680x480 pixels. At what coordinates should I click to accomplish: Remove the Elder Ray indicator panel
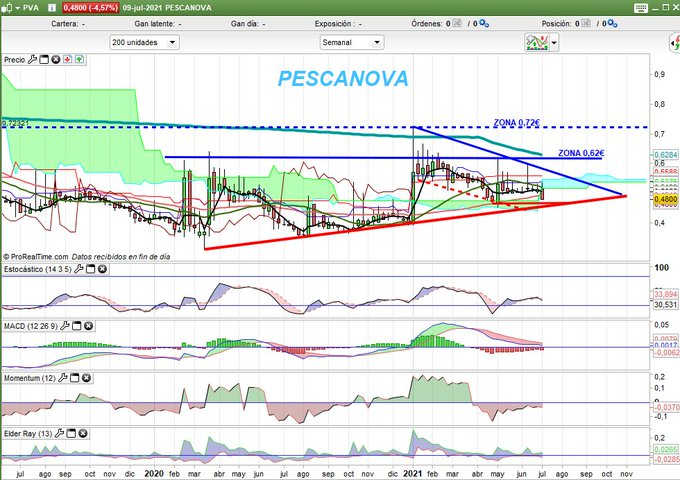click(83, 433)
